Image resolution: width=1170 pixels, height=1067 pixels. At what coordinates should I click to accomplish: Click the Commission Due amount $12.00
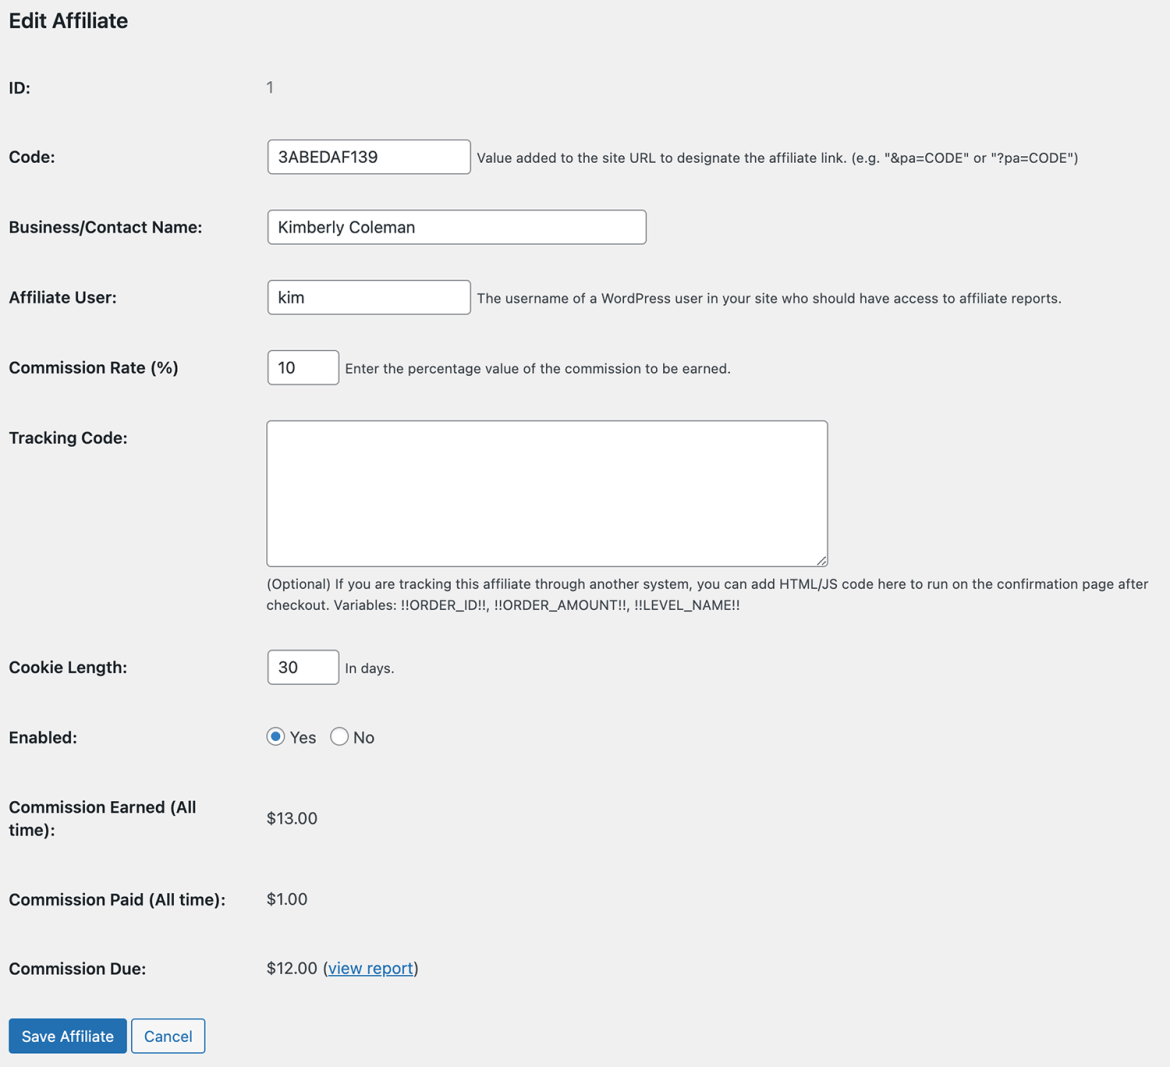coord(290,968)
